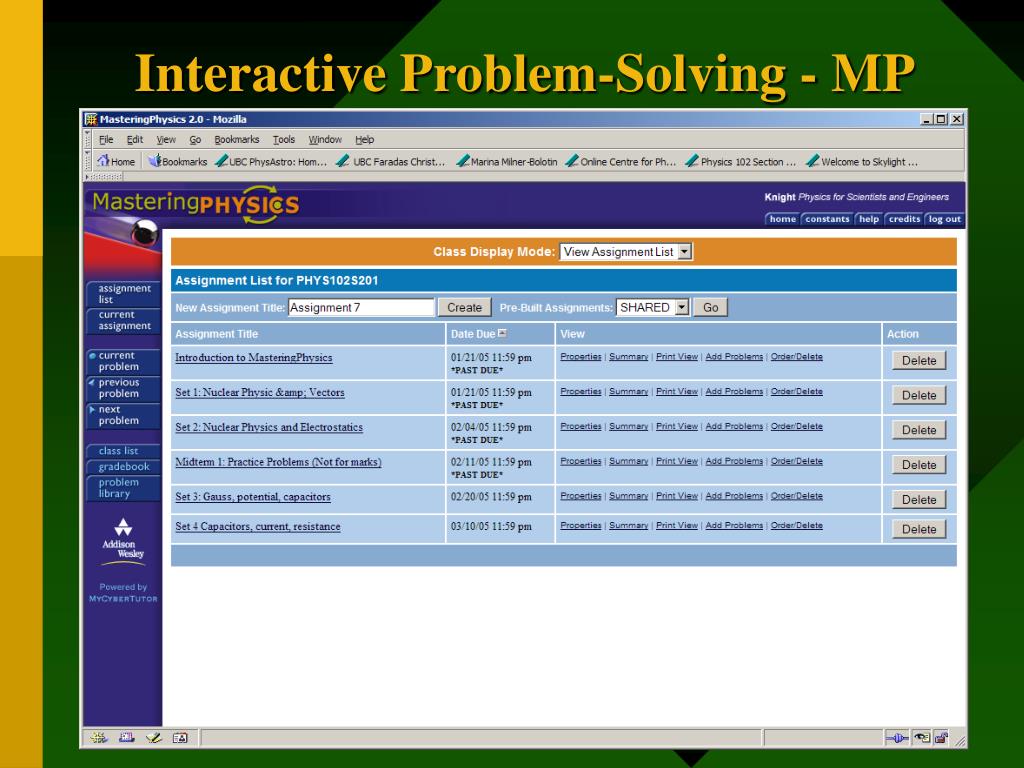1024x768 pixels.
Task: Click problem library sidebar button
Action: click(123, 488)
